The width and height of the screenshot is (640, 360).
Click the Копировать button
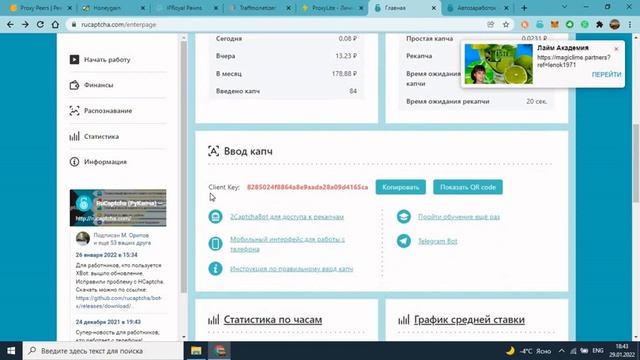[400, 187]
